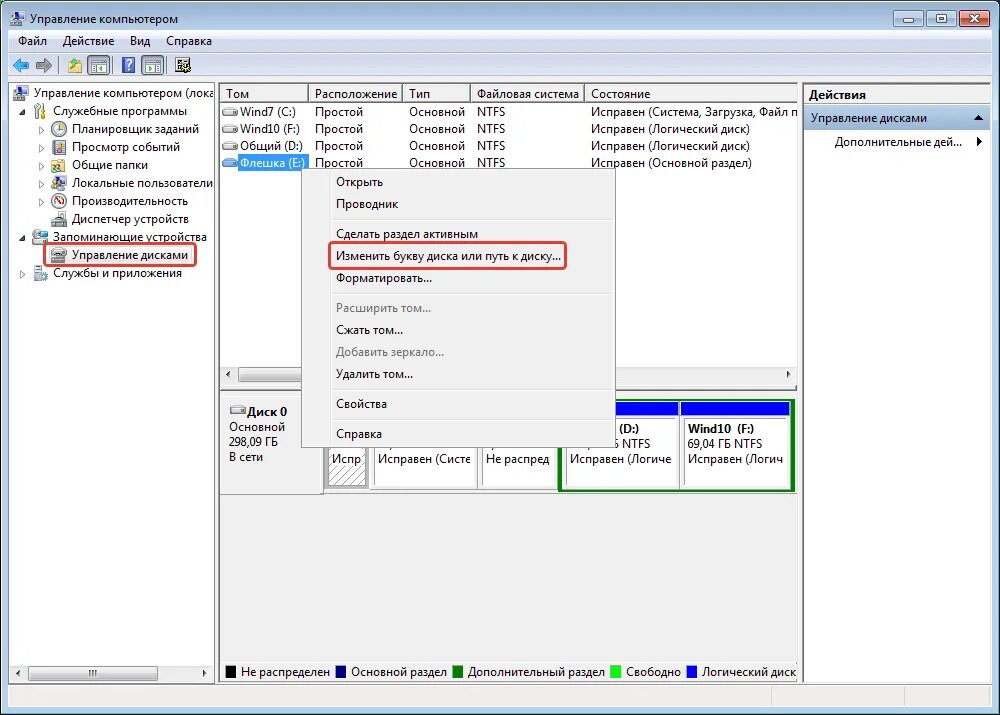Screen dimensions: 1000x715
Task: Open the Справка menu in menu bar
Action: click(189, 41)
